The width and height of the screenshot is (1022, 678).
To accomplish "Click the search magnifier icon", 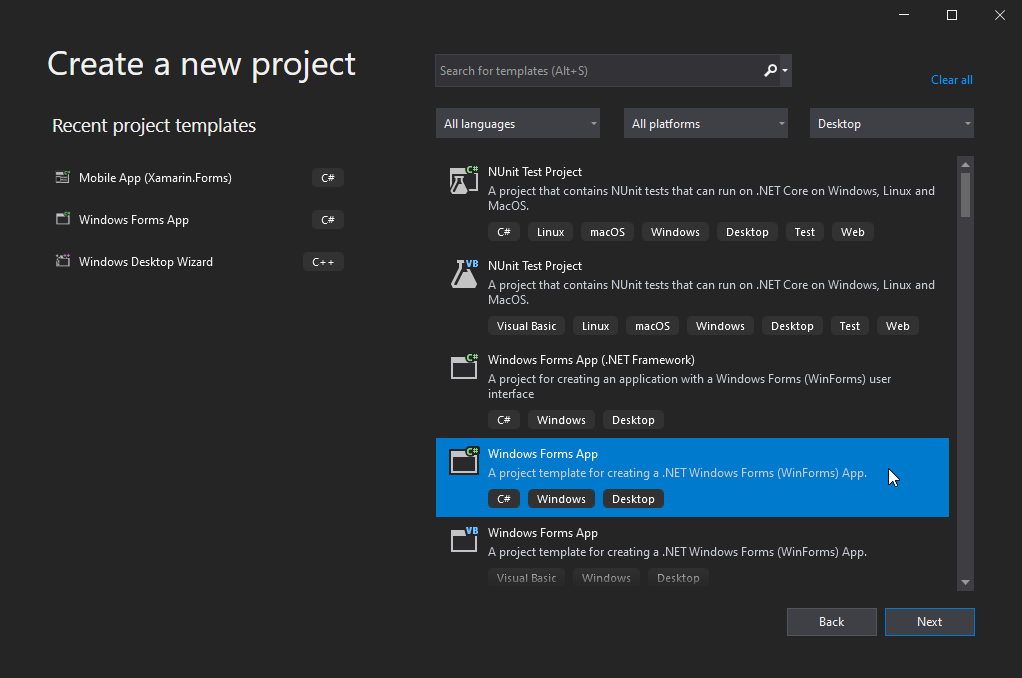I will (769, 70).
